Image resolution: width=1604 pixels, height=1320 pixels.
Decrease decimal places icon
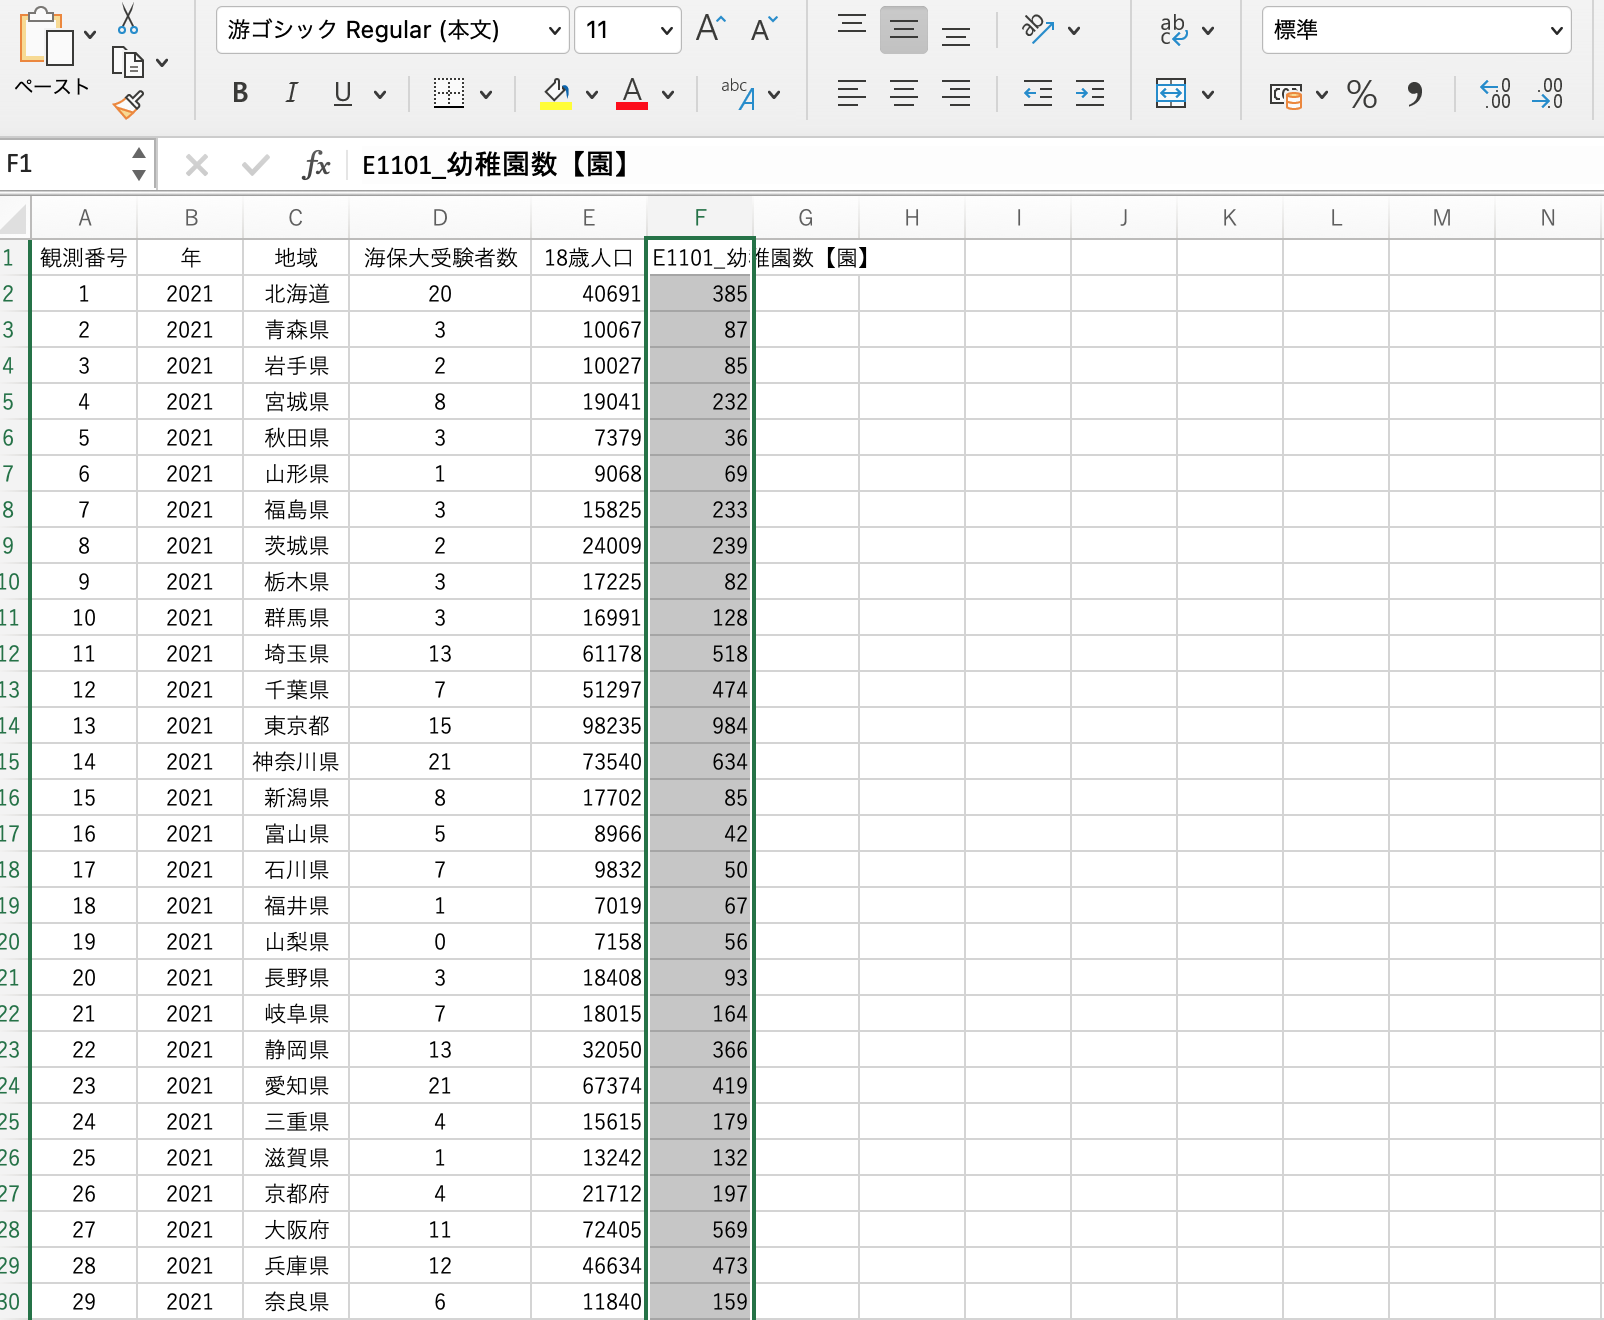[x=1548, y=94]
